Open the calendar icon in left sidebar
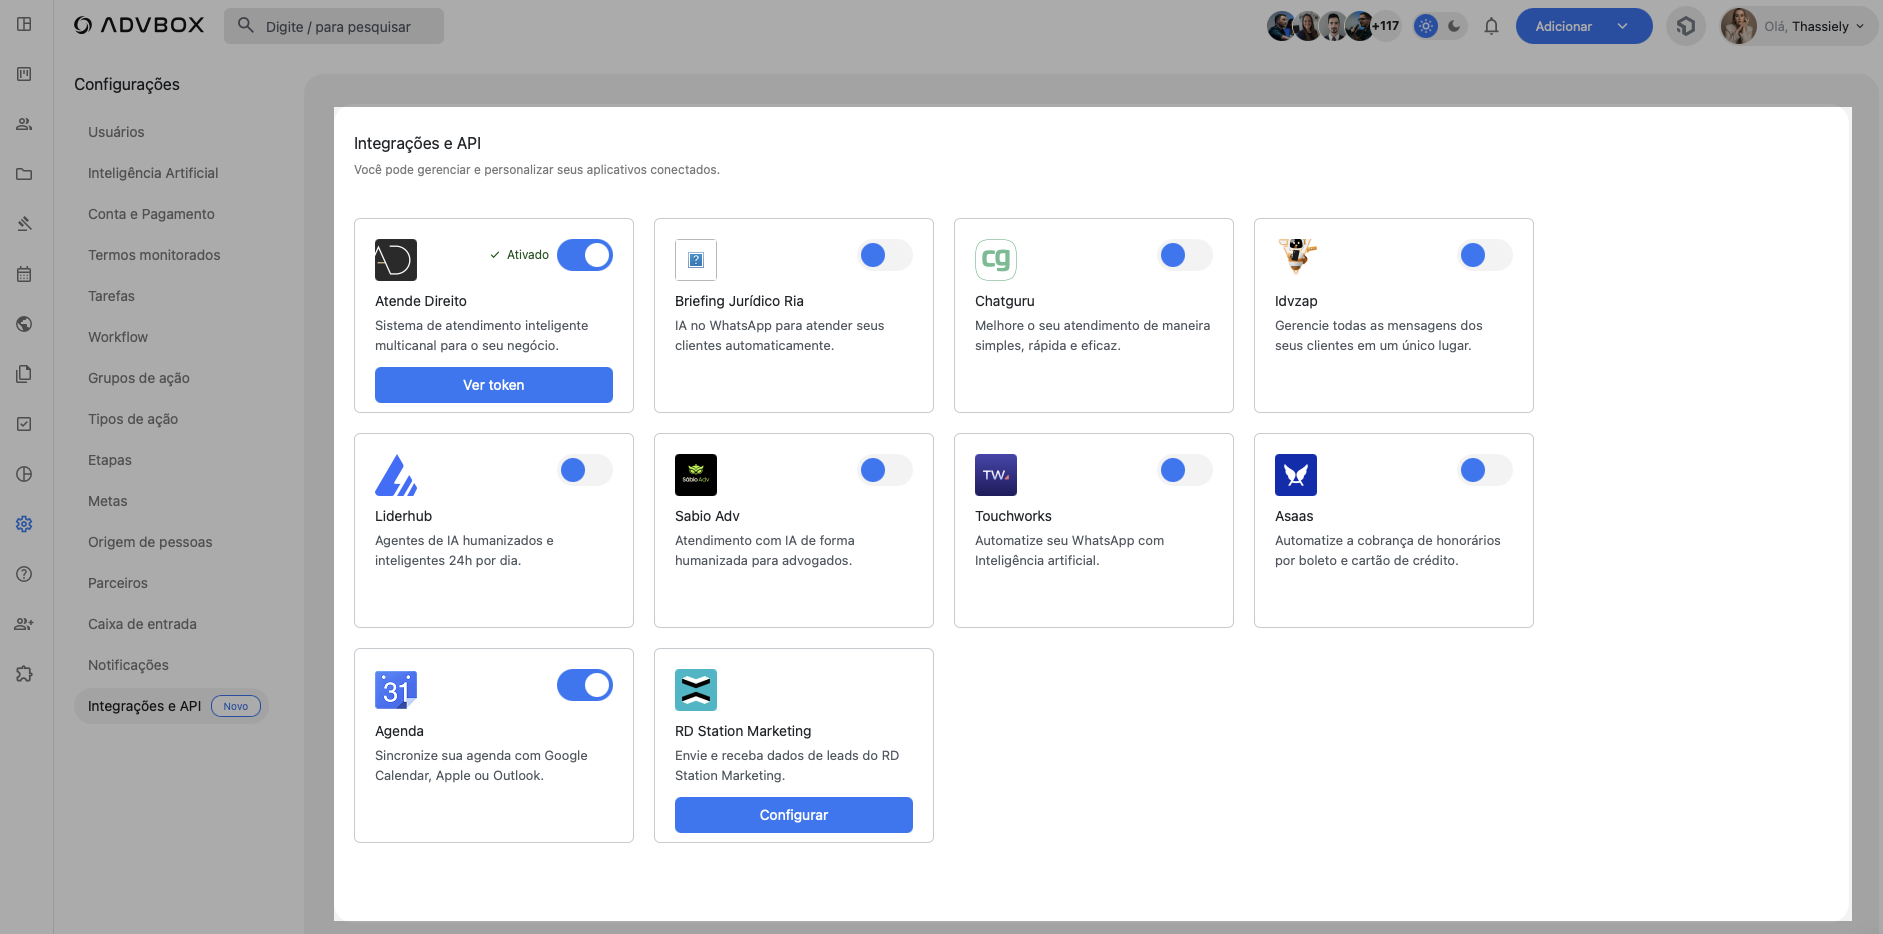This screenshot has width=1883, height=934. point(24,274)
